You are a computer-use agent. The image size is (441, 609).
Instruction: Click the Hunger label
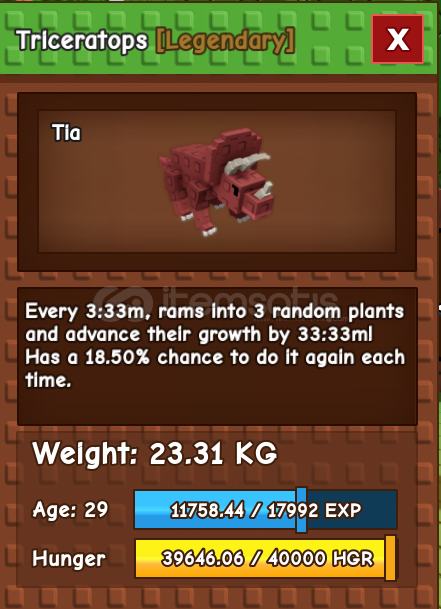coord(69,559)
